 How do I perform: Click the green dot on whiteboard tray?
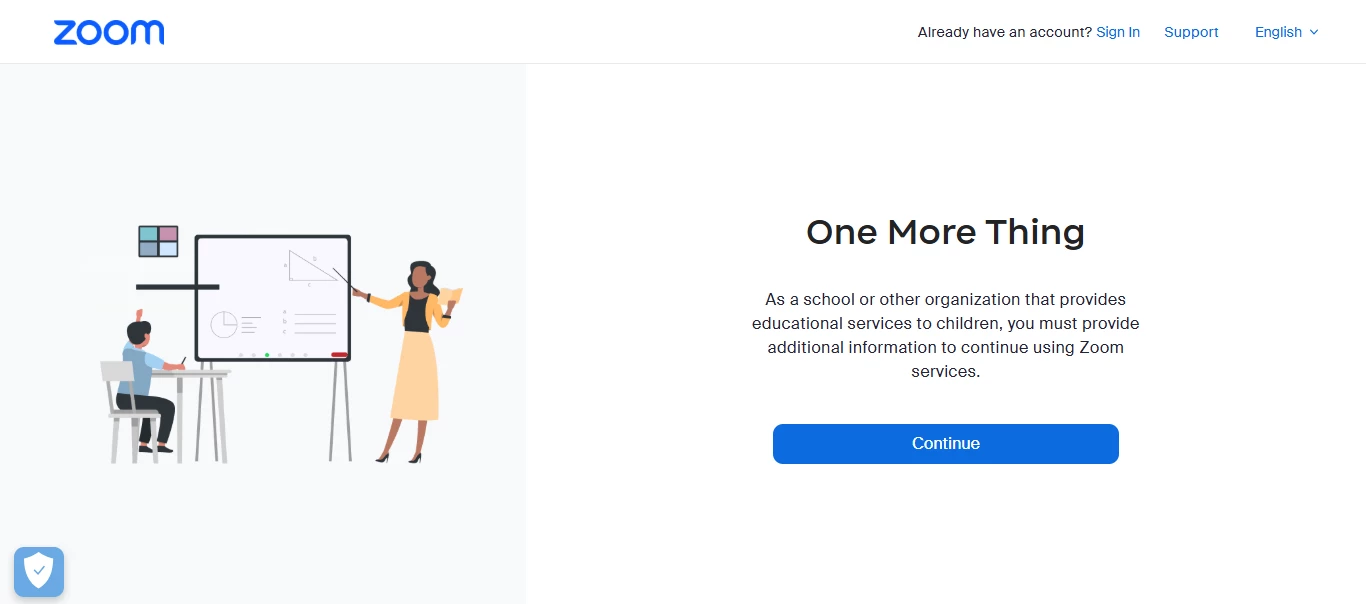267,355
